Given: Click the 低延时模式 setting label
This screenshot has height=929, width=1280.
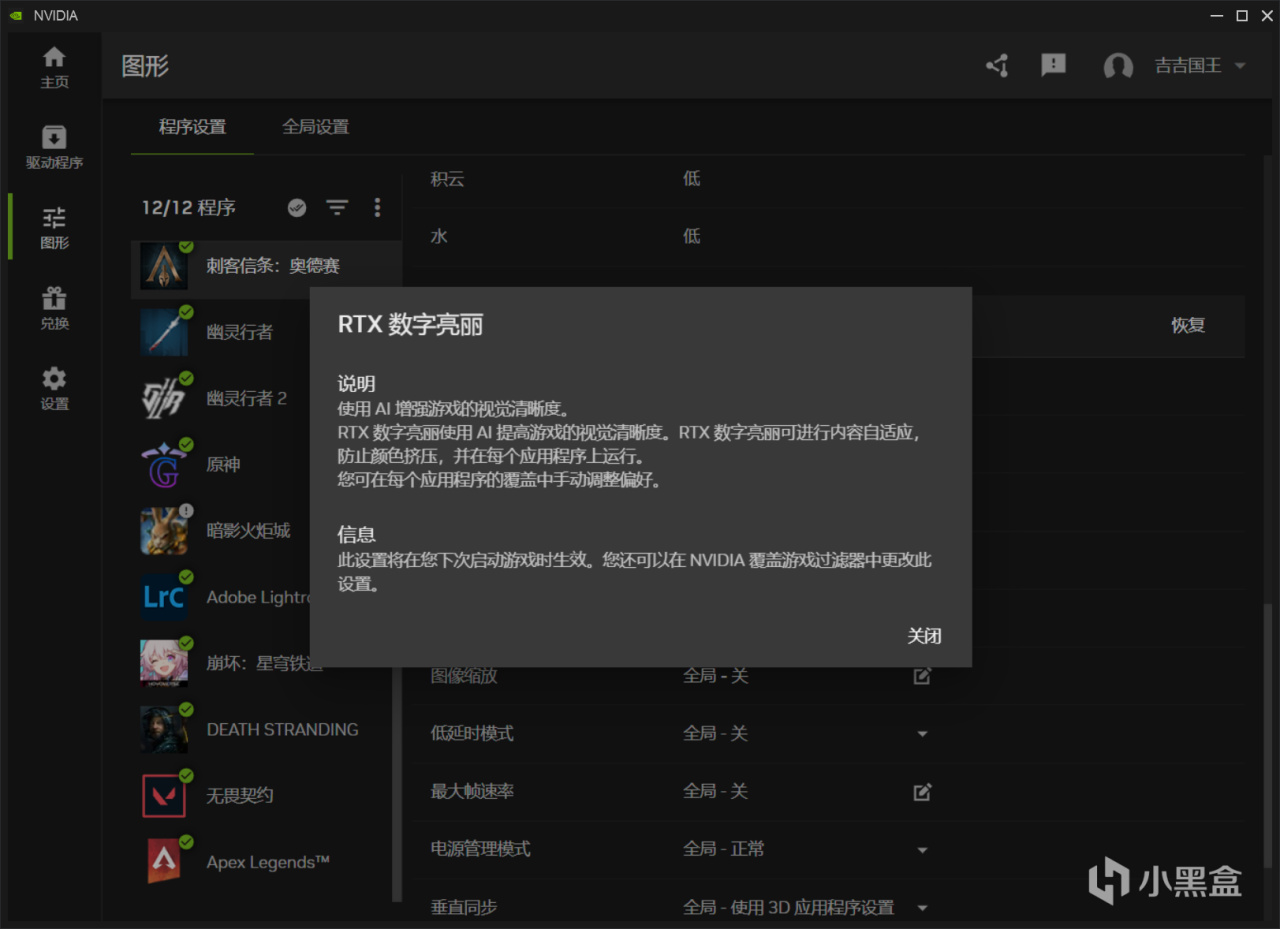Looking at the screenshot, I should 471,734.
